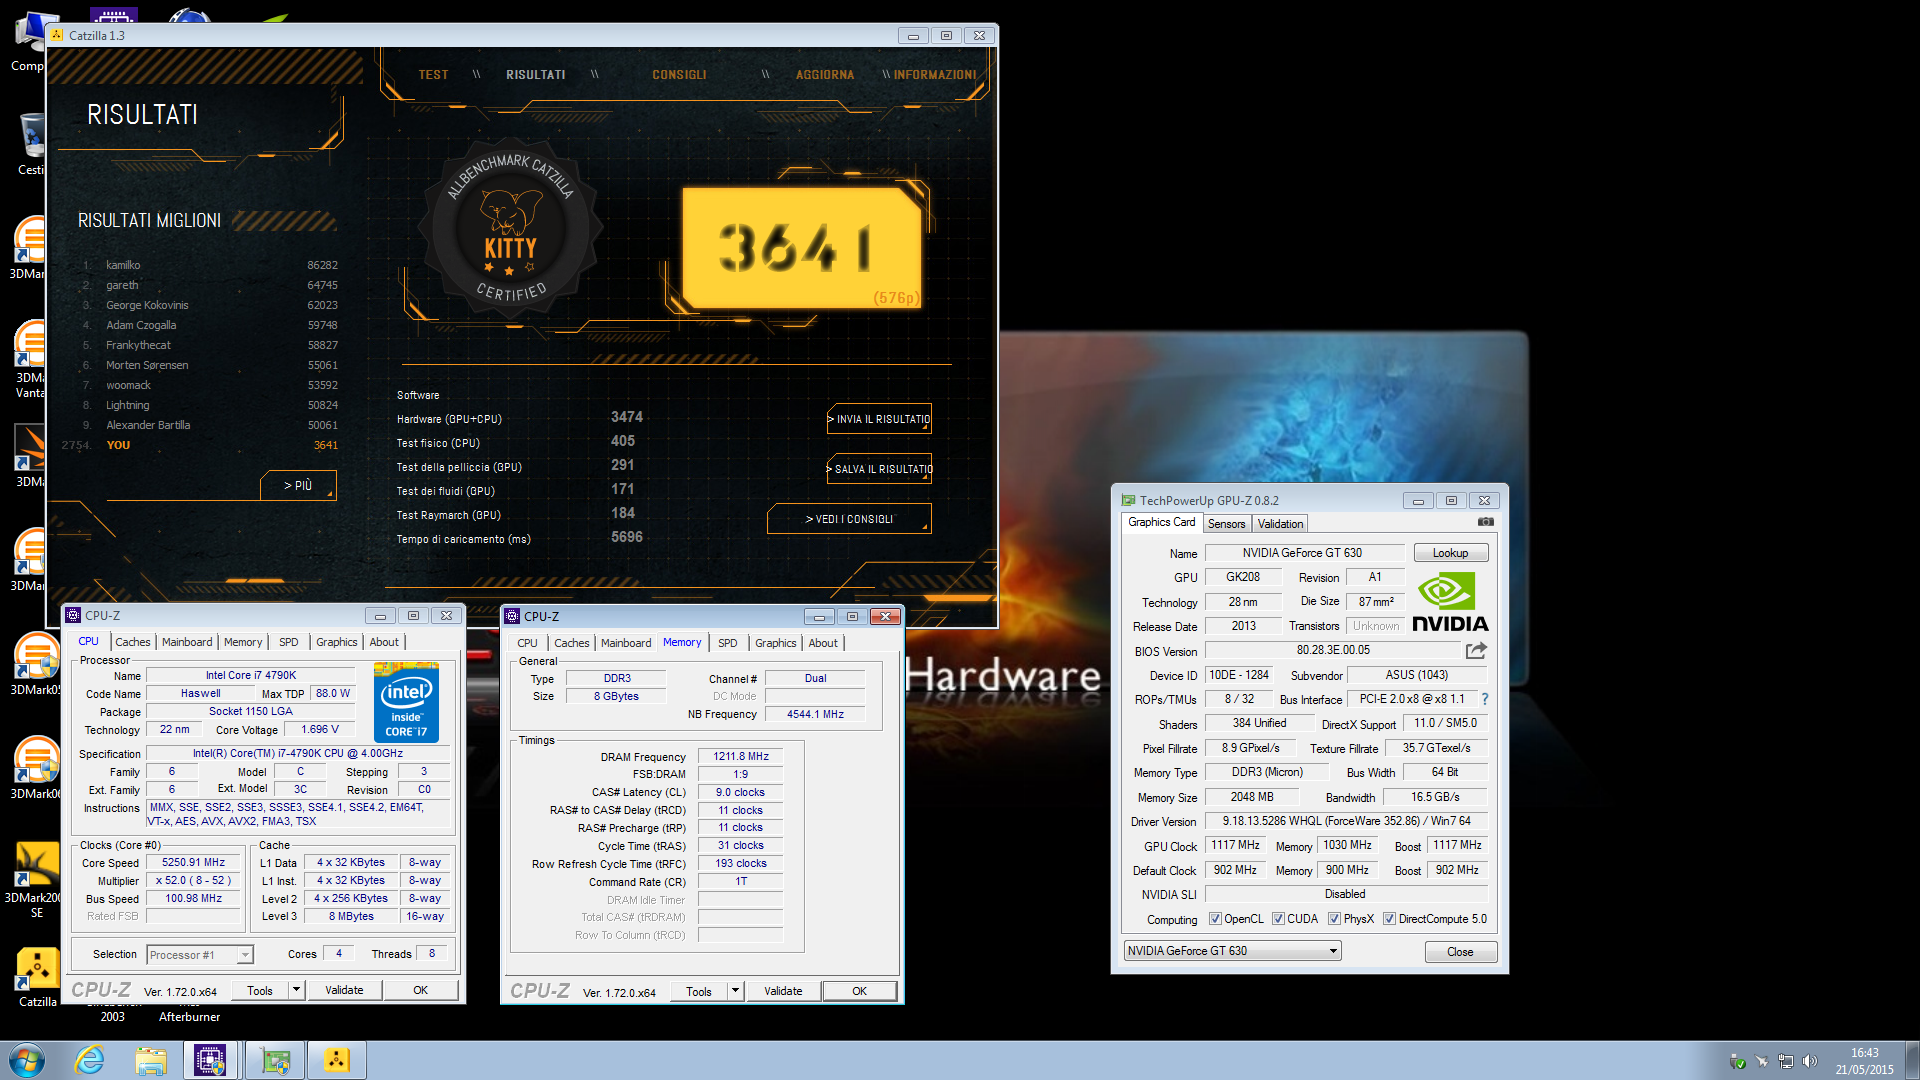The height and width of the screenshot is (1080, 1920).
Task: Click the BIOS share/export arrow icon in GPU-Z
Action: point(1477,651)
